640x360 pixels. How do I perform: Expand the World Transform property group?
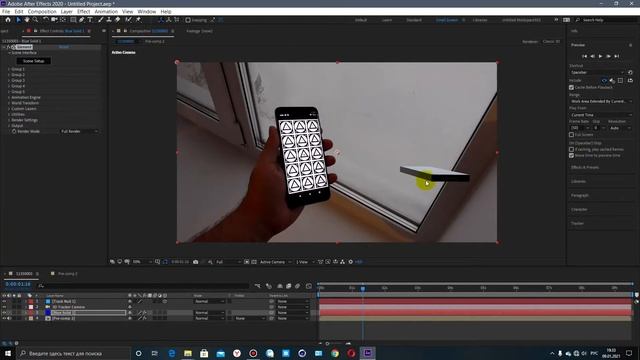coord(9,103)
